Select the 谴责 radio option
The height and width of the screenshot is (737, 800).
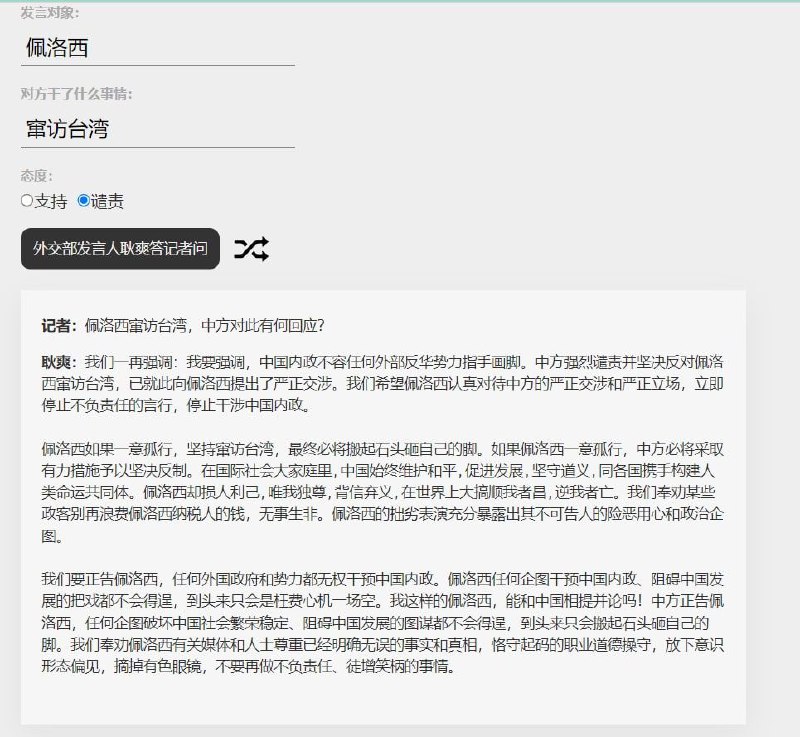tap(86, 201)
